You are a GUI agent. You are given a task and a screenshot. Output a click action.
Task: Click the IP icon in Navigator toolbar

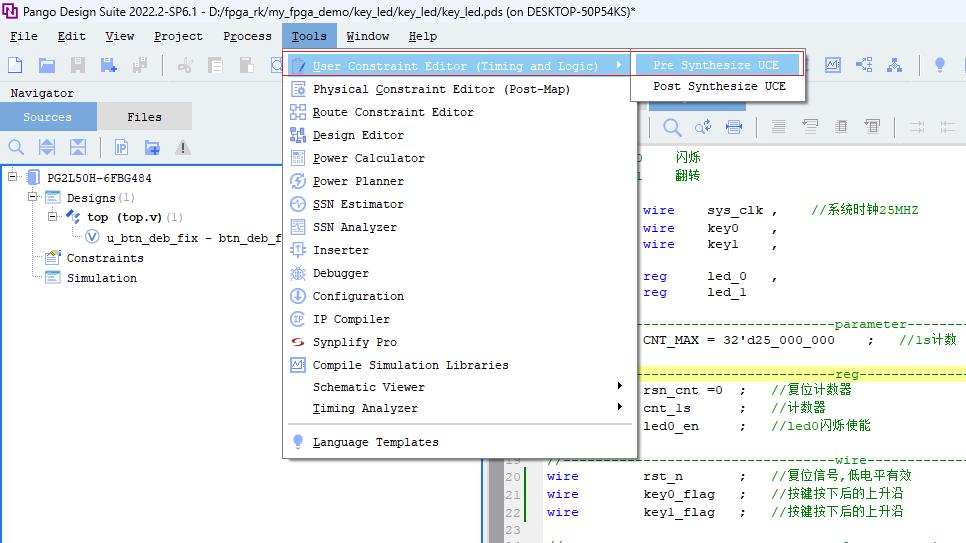click(121, 148)
